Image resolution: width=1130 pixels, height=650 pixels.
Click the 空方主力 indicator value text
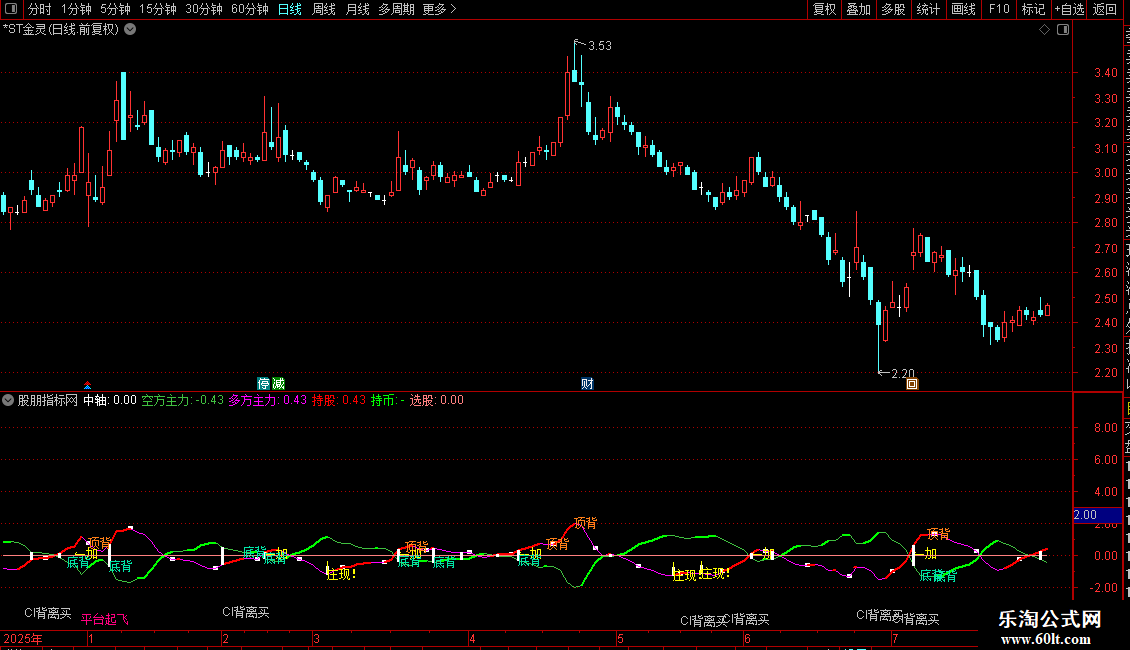(182, 400)
